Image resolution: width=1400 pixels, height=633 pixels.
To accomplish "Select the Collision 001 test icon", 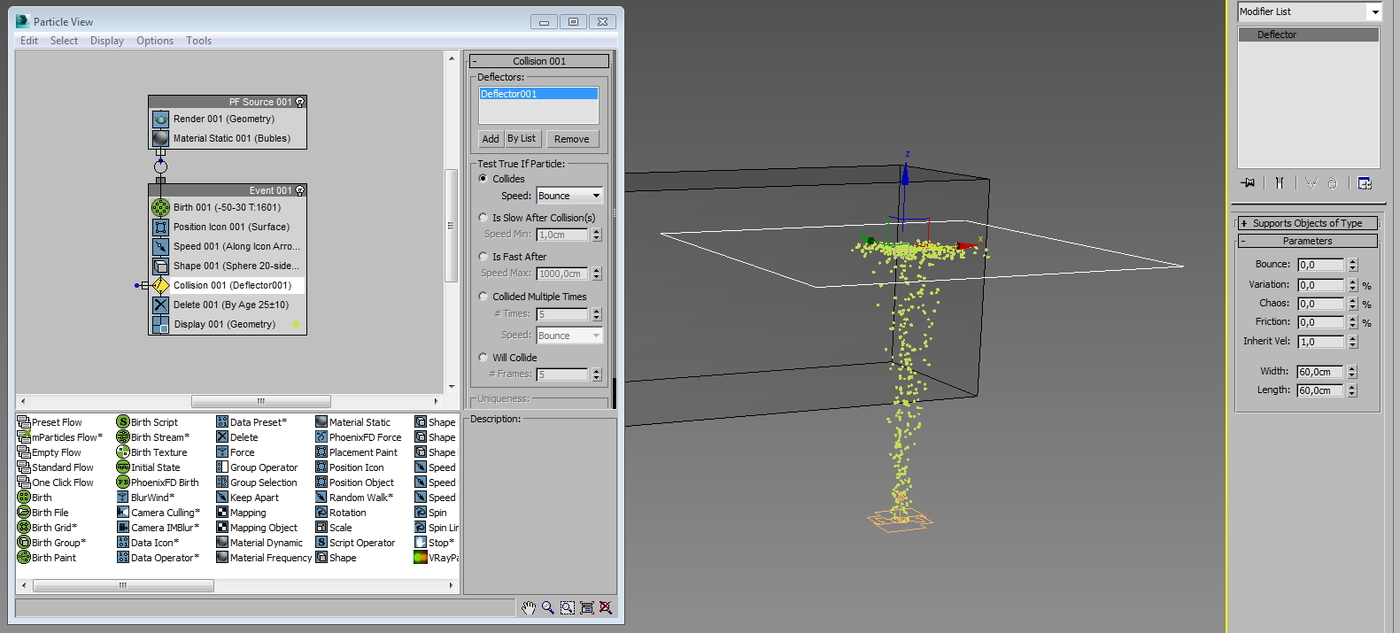I will [x=160, y=285].
